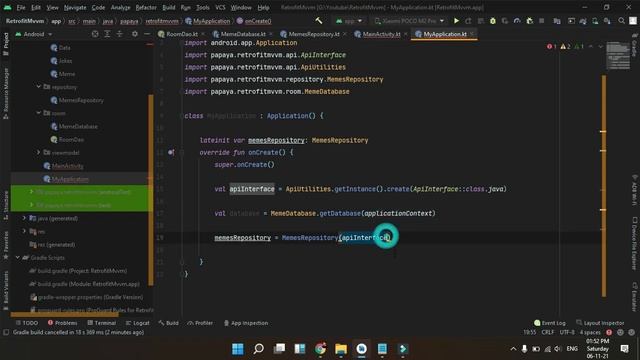Viewport: 640px width, 360px height.
Task: Toggle the Favorites tool window
Action: [6, 245]
